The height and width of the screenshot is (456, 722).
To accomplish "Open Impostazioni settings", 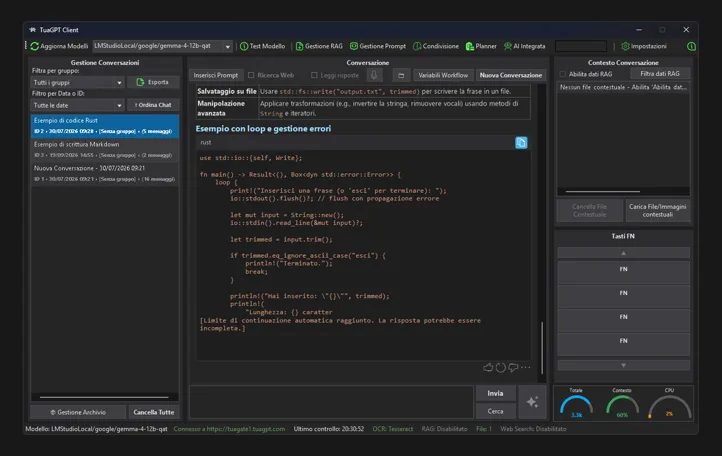I will coord(644,46).
